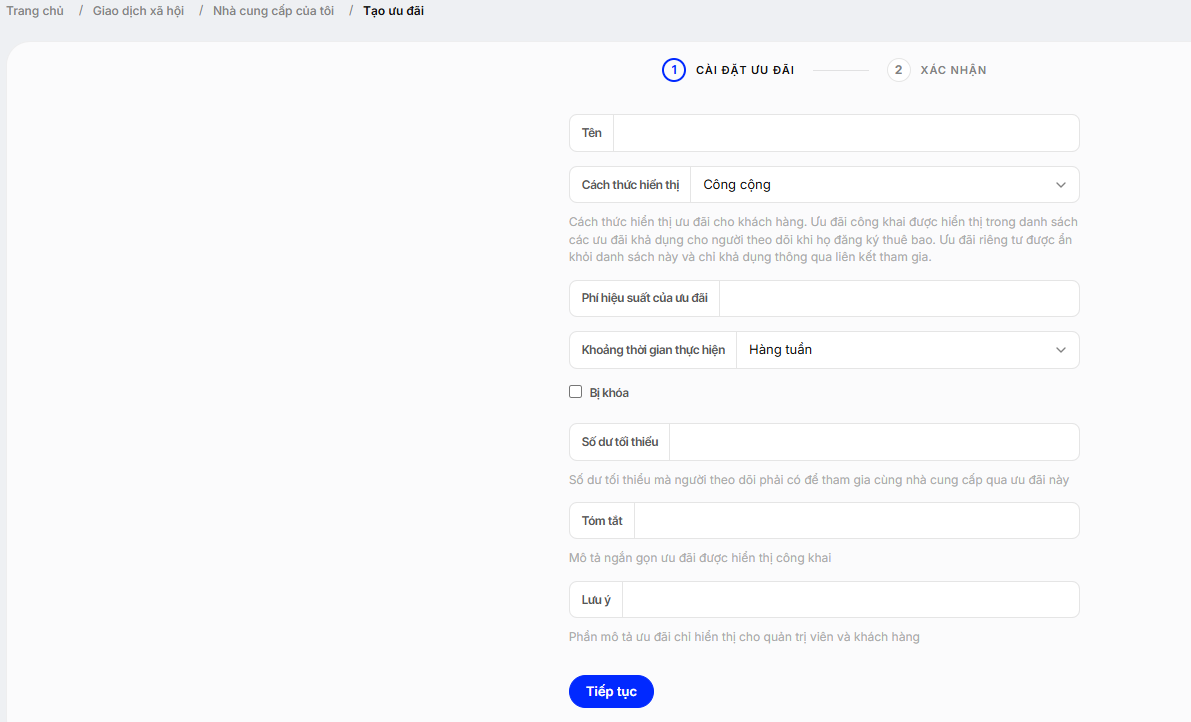Screen dimensions: 1191x722
Task: Click chevron arrow beside Hàng tuần
Action: coord(1060,350)
